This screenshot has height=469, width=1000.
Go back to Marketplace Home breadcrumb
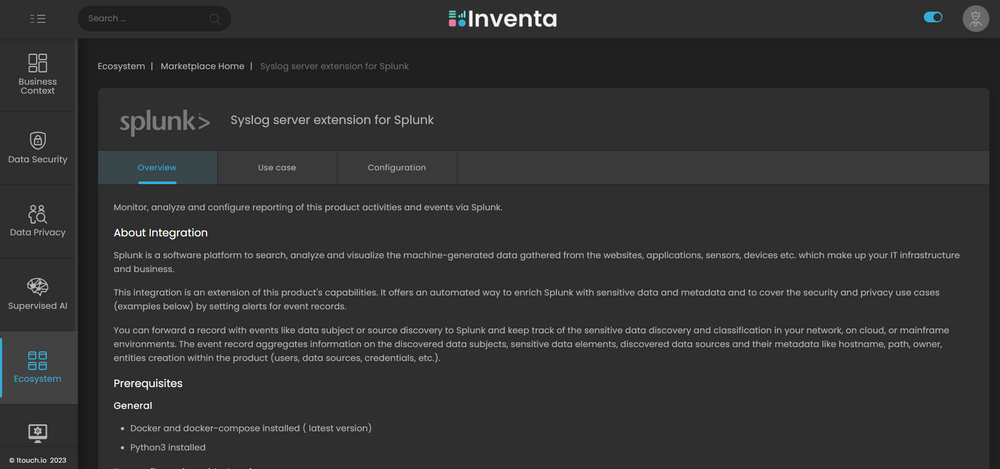[202, 66]
